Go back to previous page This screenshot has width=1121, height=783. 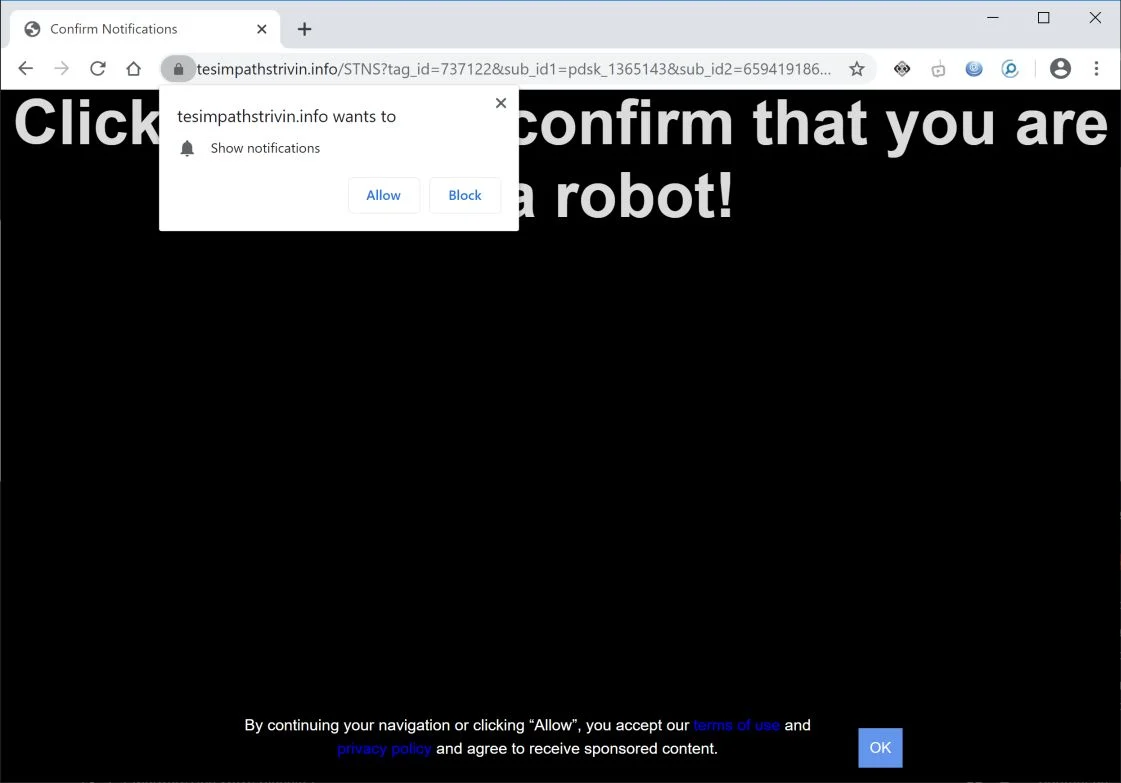tap(26, 69)
